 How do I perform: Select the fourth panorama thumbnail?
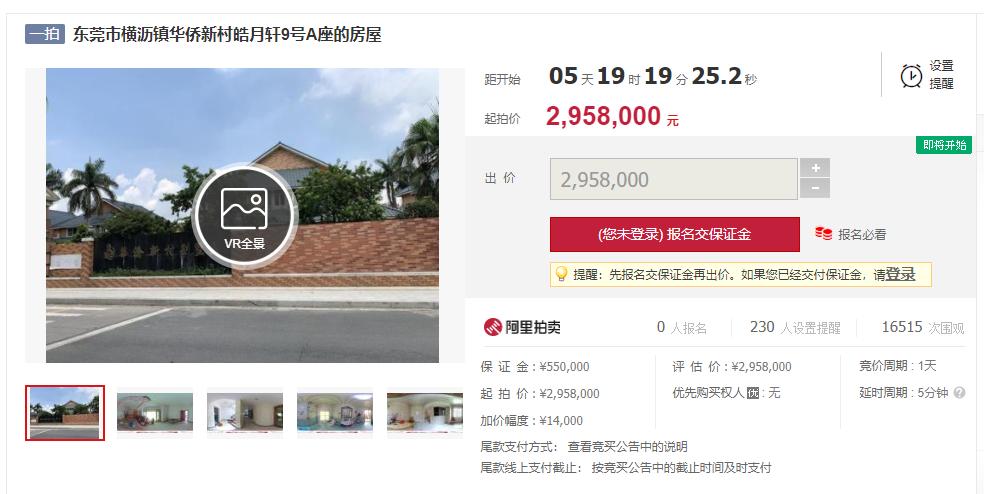tap(334, 412)
